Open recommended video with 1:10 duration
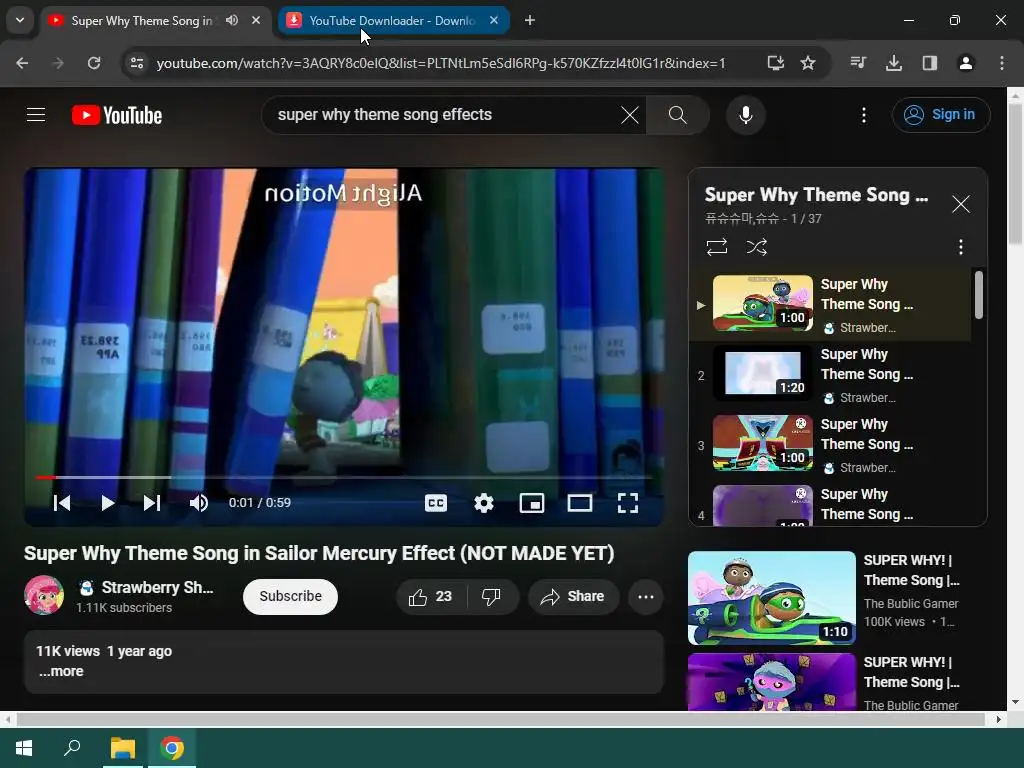The height and width of the screenshot is (768, 1024). click(x=771, y=598)
